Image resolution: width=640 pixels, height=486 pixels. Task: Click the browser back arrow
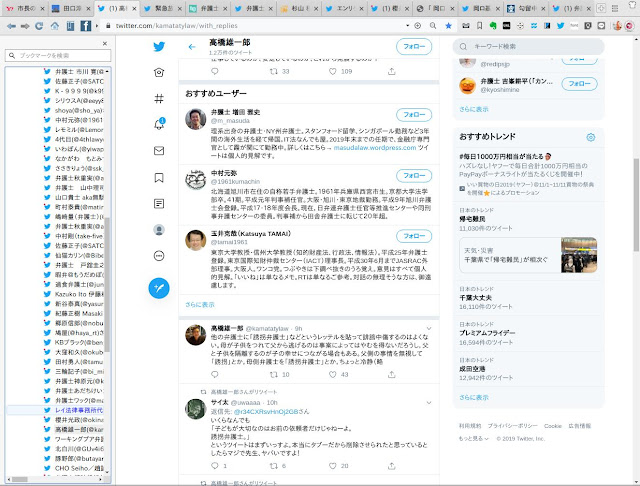click(x=11, y=26)
